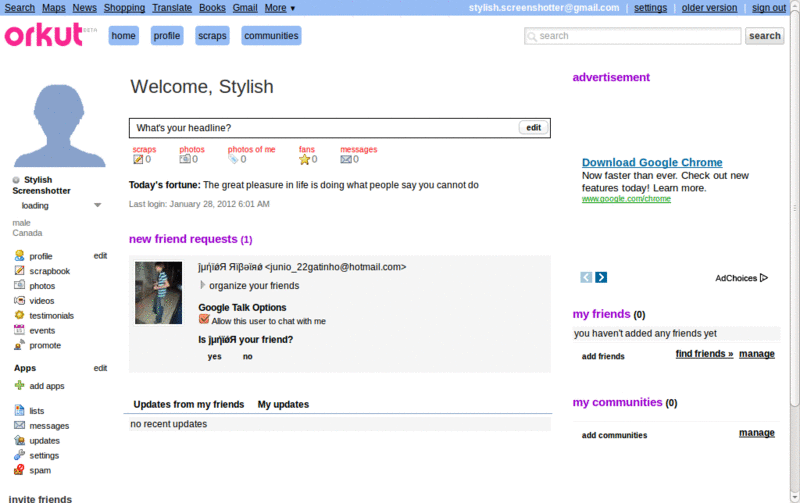Decline friend request with no
The width and height of the screenshot is (800, 503).
(x=247, y=356)
